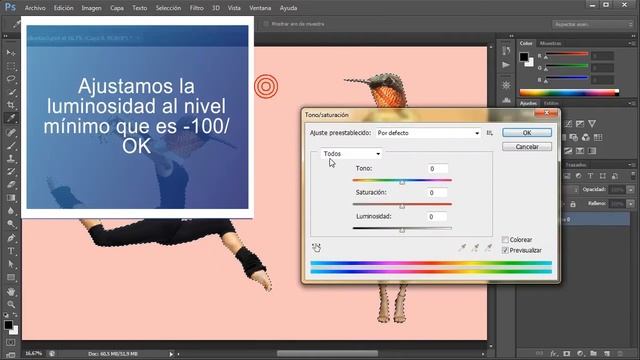Click the Tono slider handle
The image size is (640, 360).
[x=402, y=182]
